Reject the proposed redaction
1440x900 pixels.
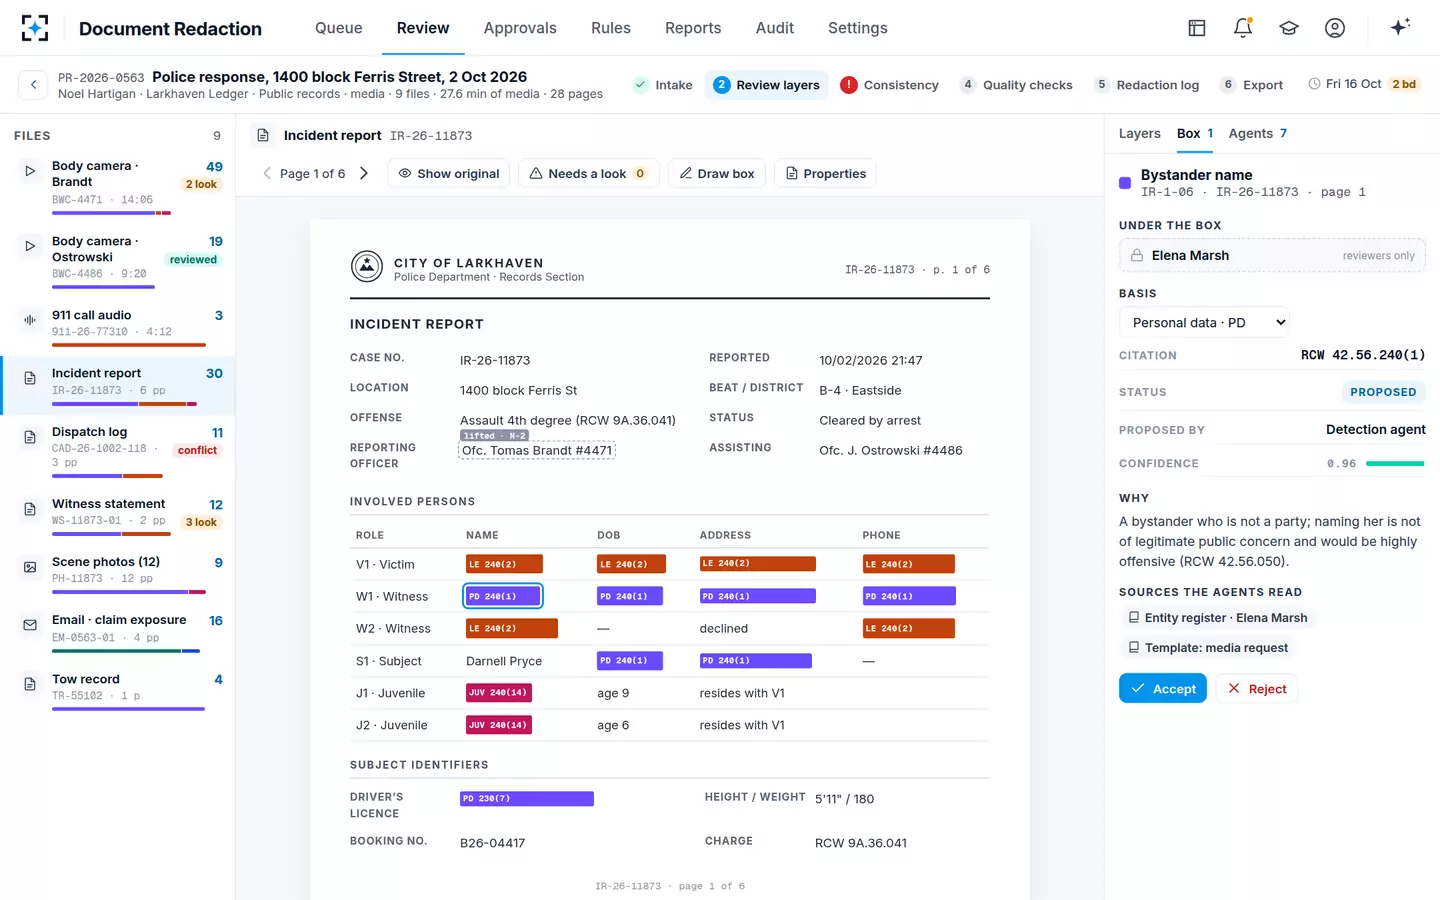tap(1257, 688)
